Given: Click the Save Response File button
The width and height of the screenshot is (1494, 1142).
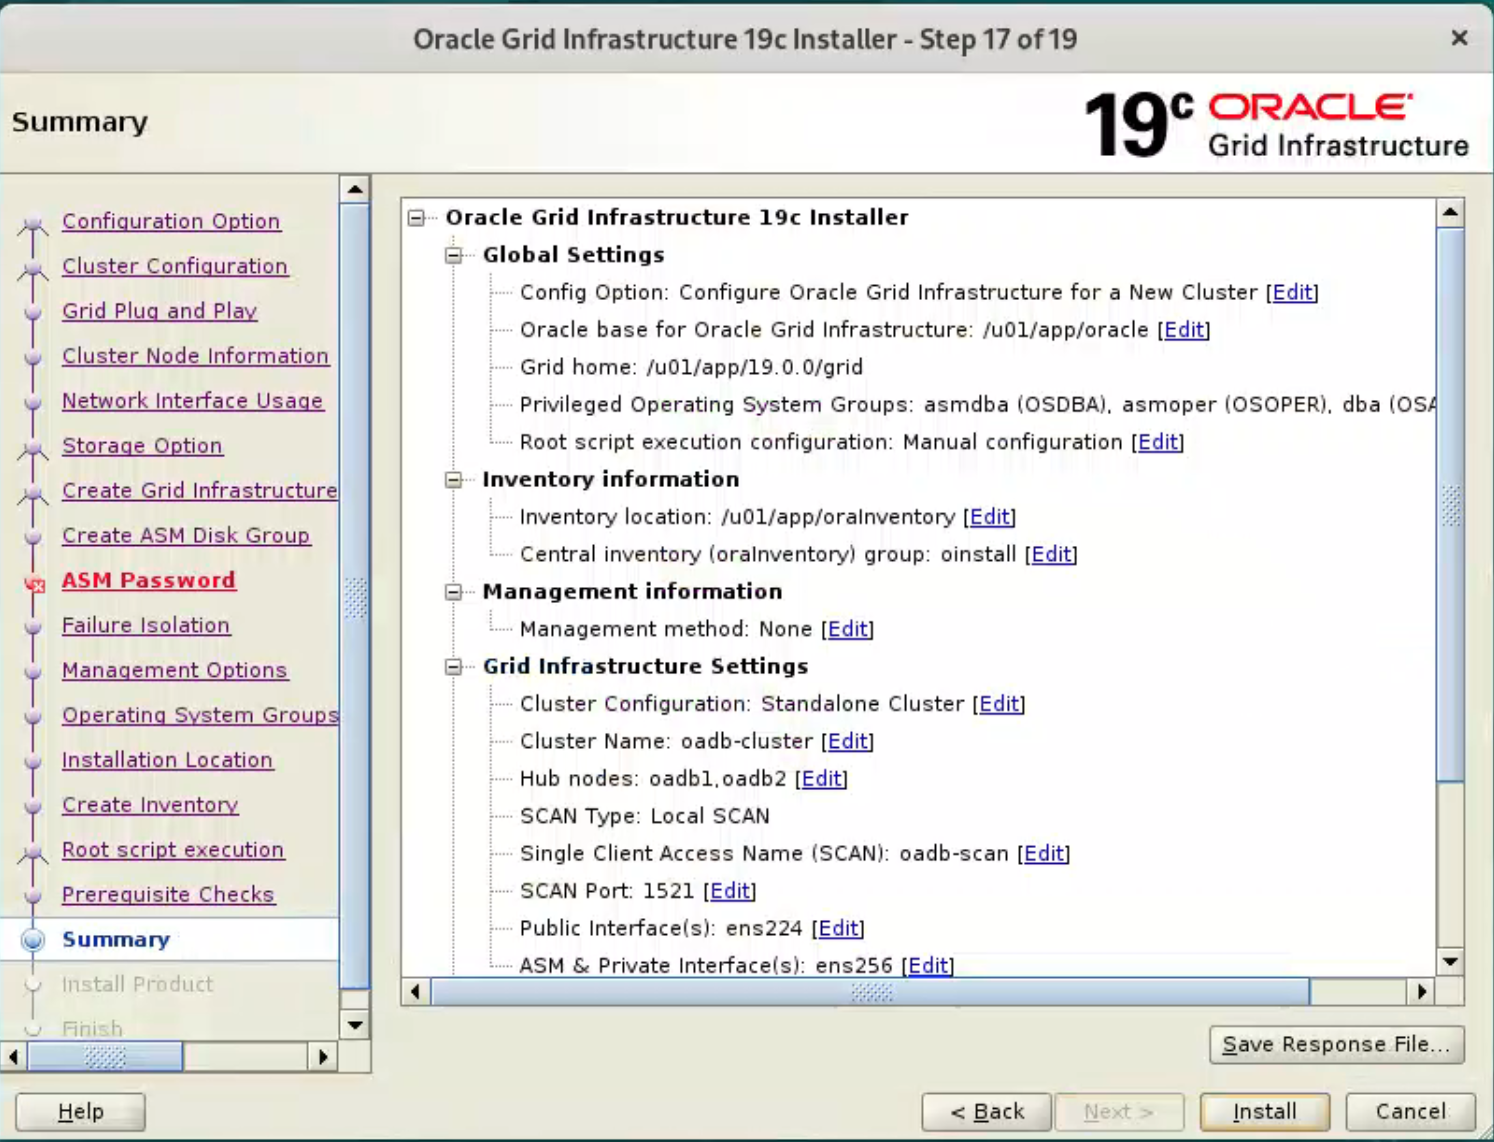Looking at the screenshot, I should point(1336,1044).
